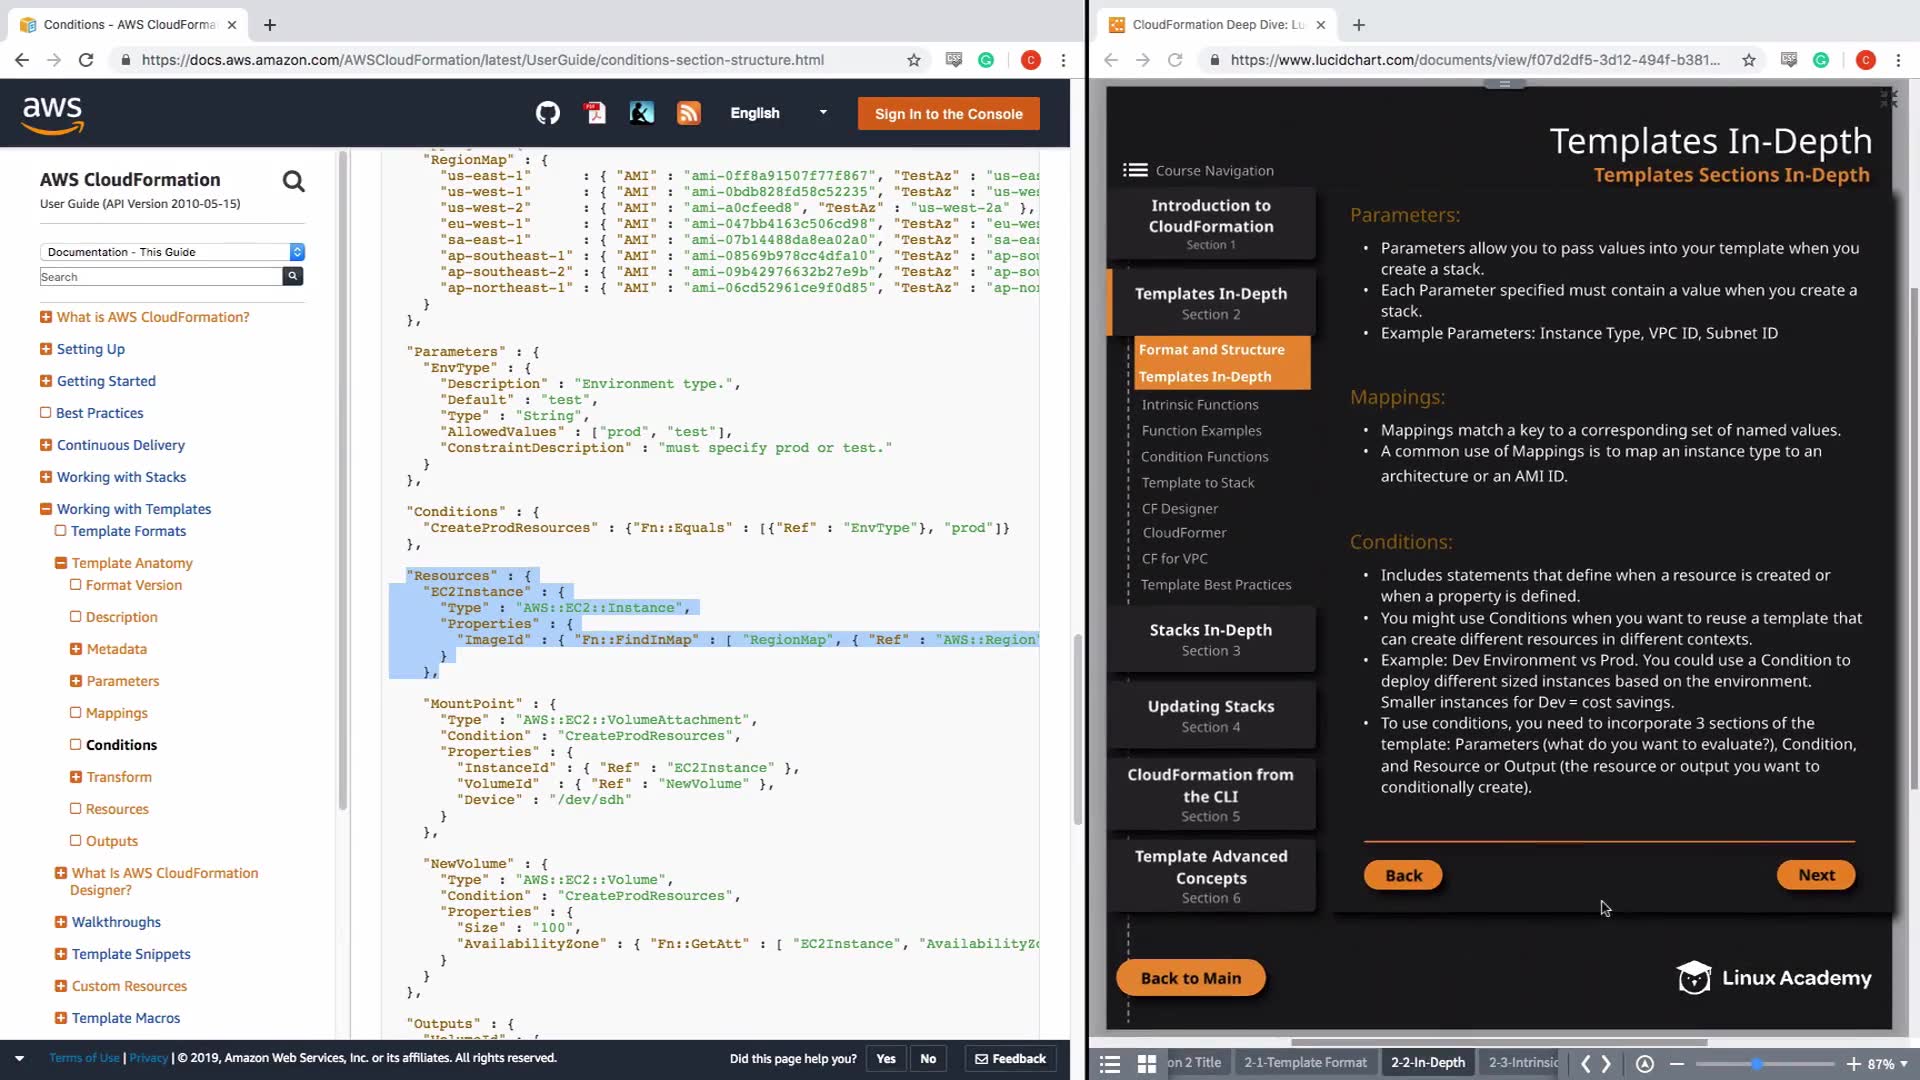1920x1080 pixels.
Task: Collapse the Template Anatomy section
Action: [x=61, y=563]
